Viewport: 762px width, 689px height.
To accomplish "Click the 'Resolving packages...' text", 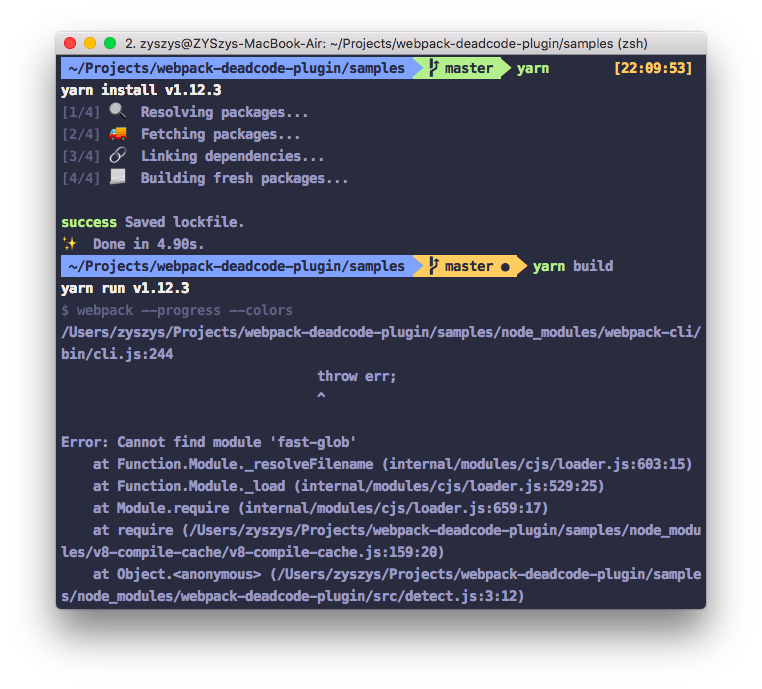I will pos(225,112).
